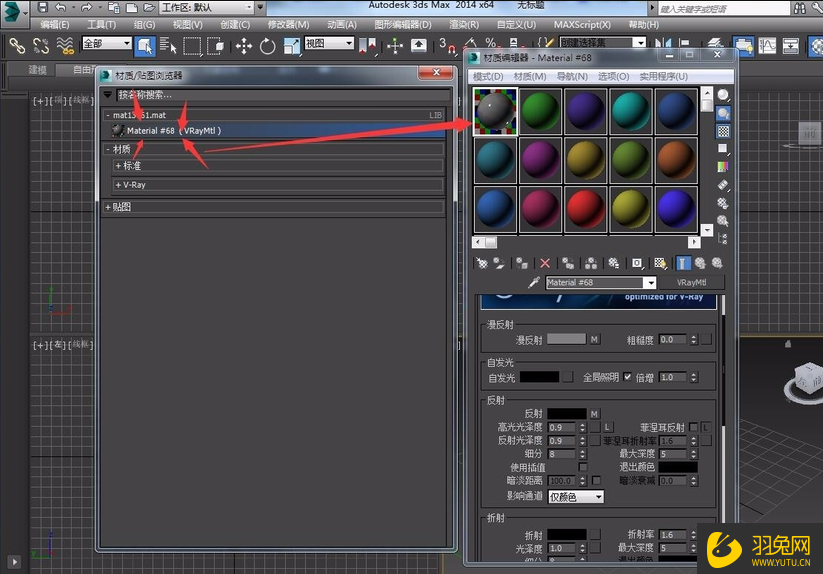Click the Show End Result icon

click(682, 263)
